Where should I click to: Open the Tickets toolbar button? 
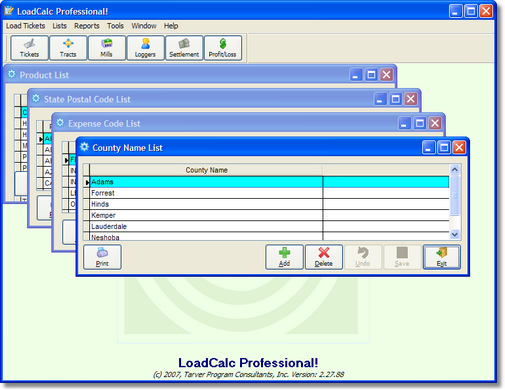(x=30, y=48)
